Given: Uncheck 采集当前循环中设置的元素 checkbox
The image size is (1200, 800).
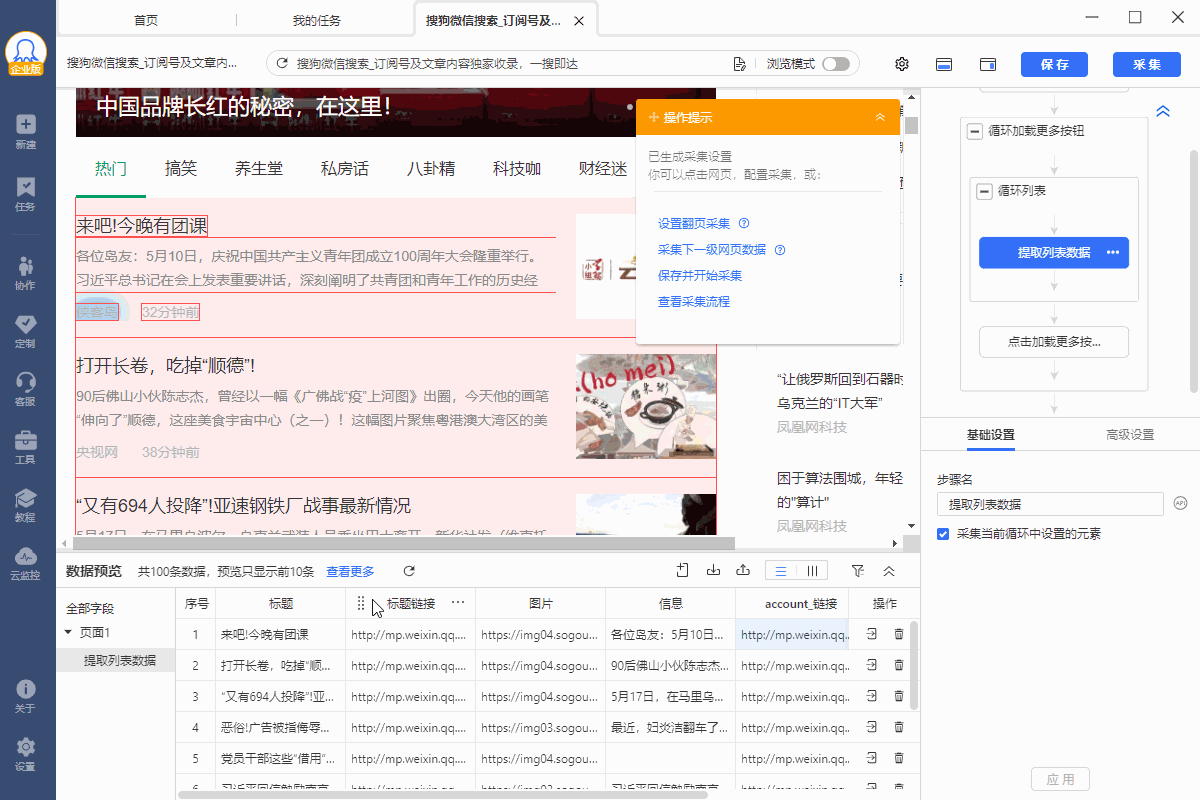Looking at the screenshot, I should coord(943,534).
